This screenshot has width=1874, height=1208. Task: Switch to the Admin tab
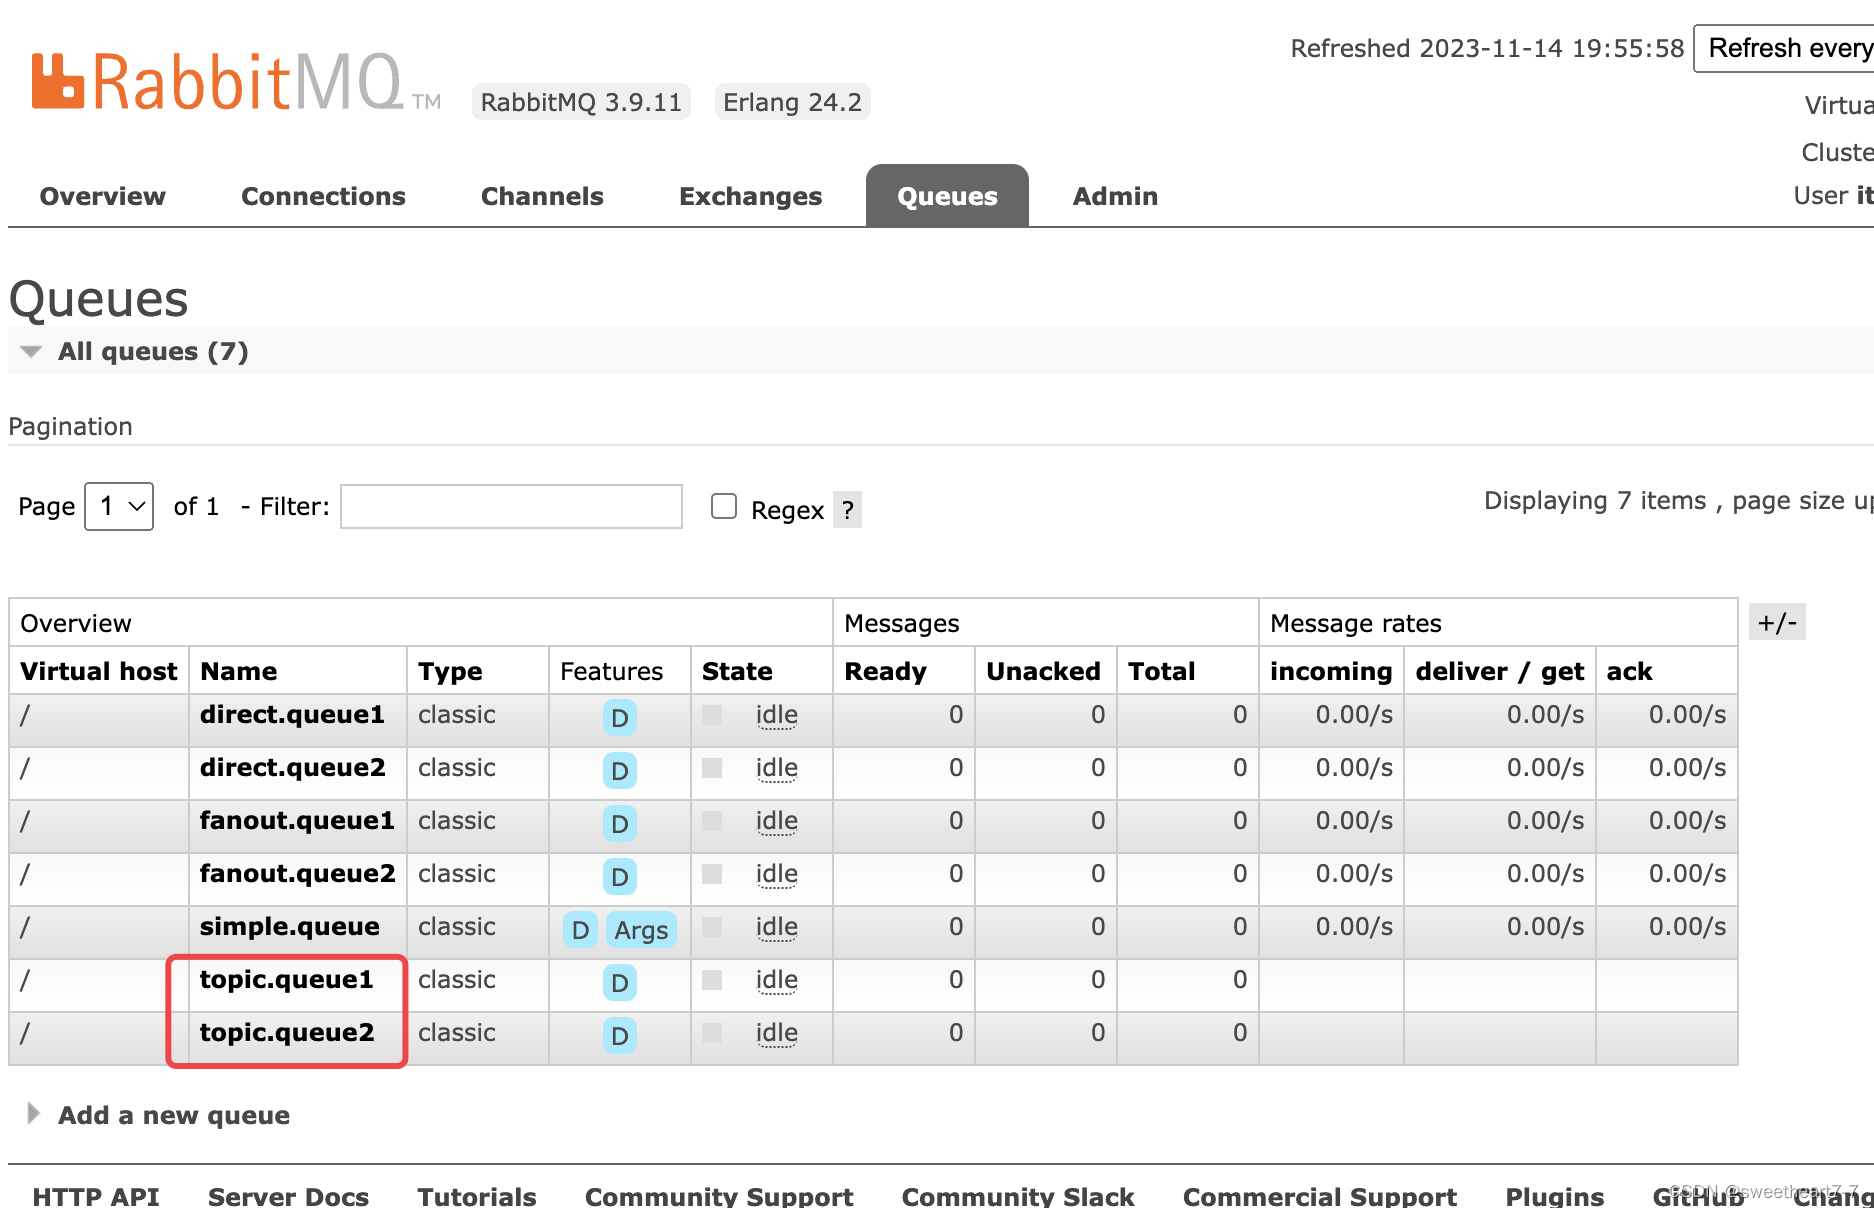coord(1115,196)
